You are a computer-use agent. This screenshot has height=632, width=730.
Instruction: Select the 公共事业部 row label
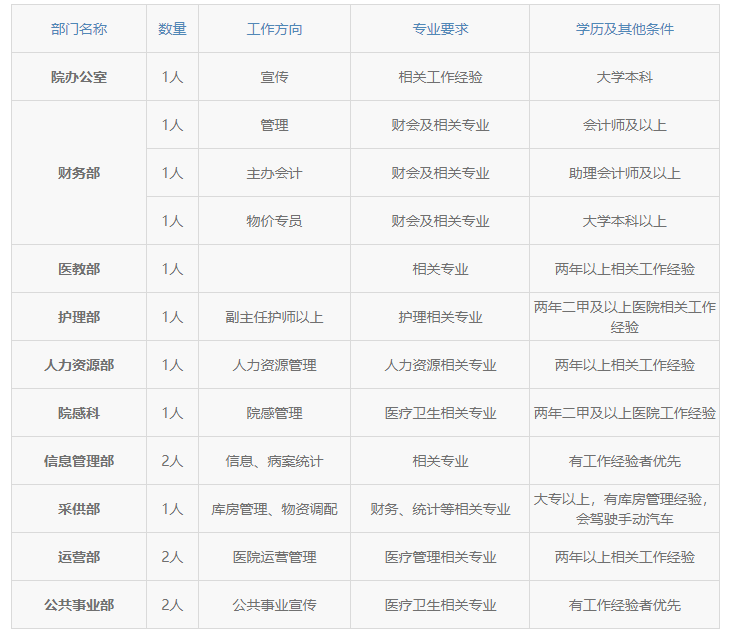pos(79,605)
